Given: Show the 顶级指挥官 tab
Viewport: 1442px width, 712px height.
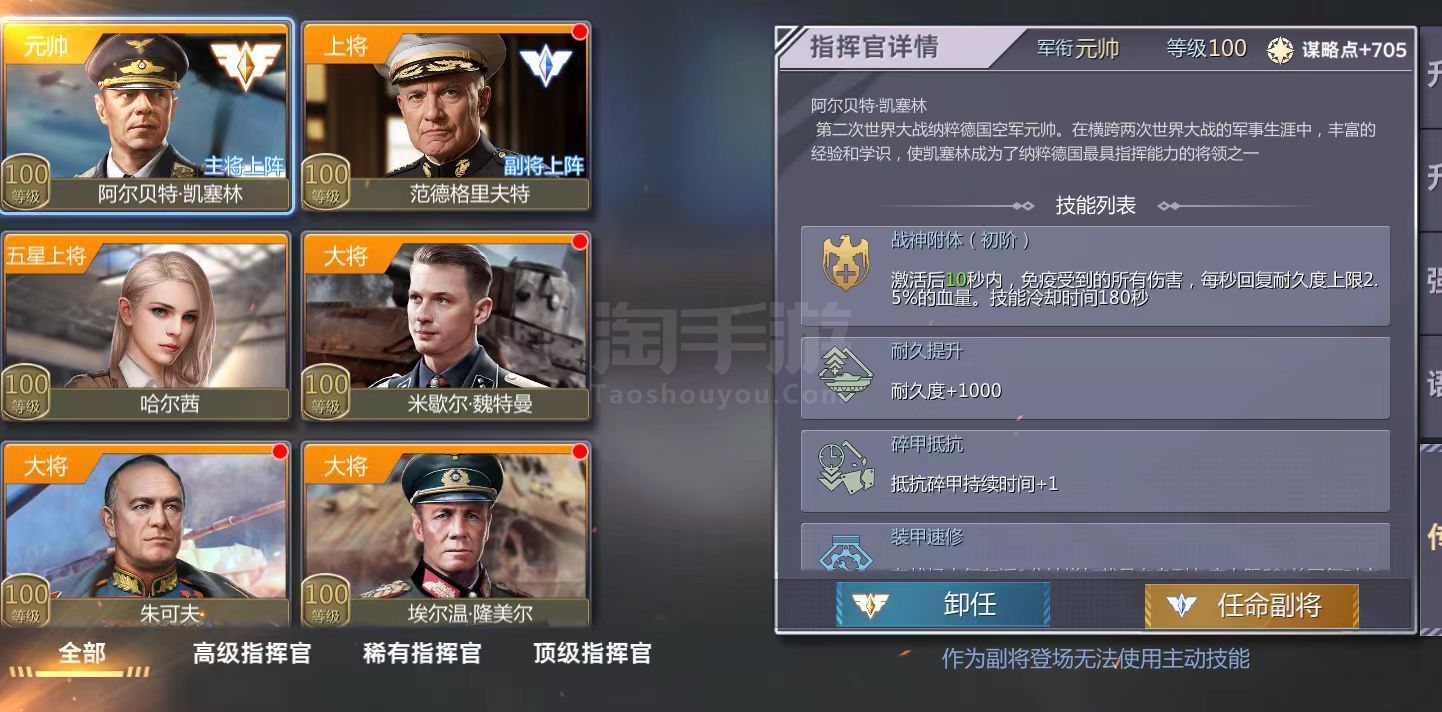Looking at the screenshot, I should pos(592,654).
